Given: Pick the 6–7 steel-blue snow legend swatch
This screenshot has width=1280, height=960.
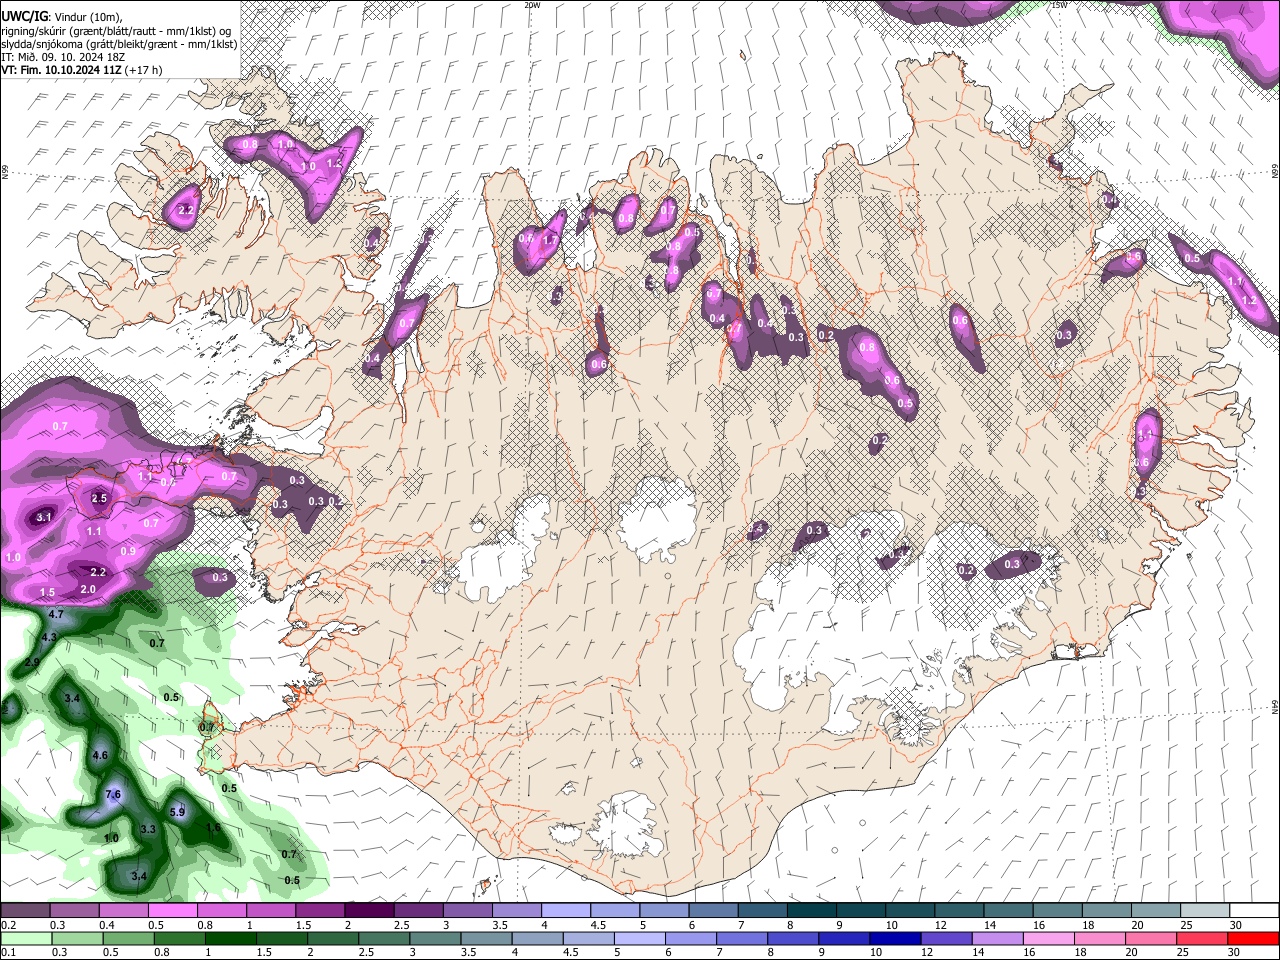Looking at the screenshot, I should pos(714,911).
